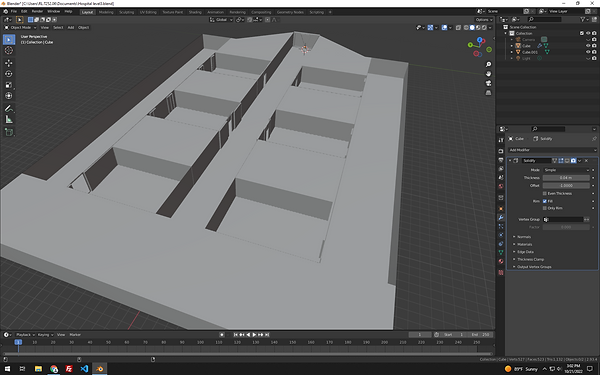Expand the Materials section
This screenshot has height=375, width=600.
(x=524, y=244)
